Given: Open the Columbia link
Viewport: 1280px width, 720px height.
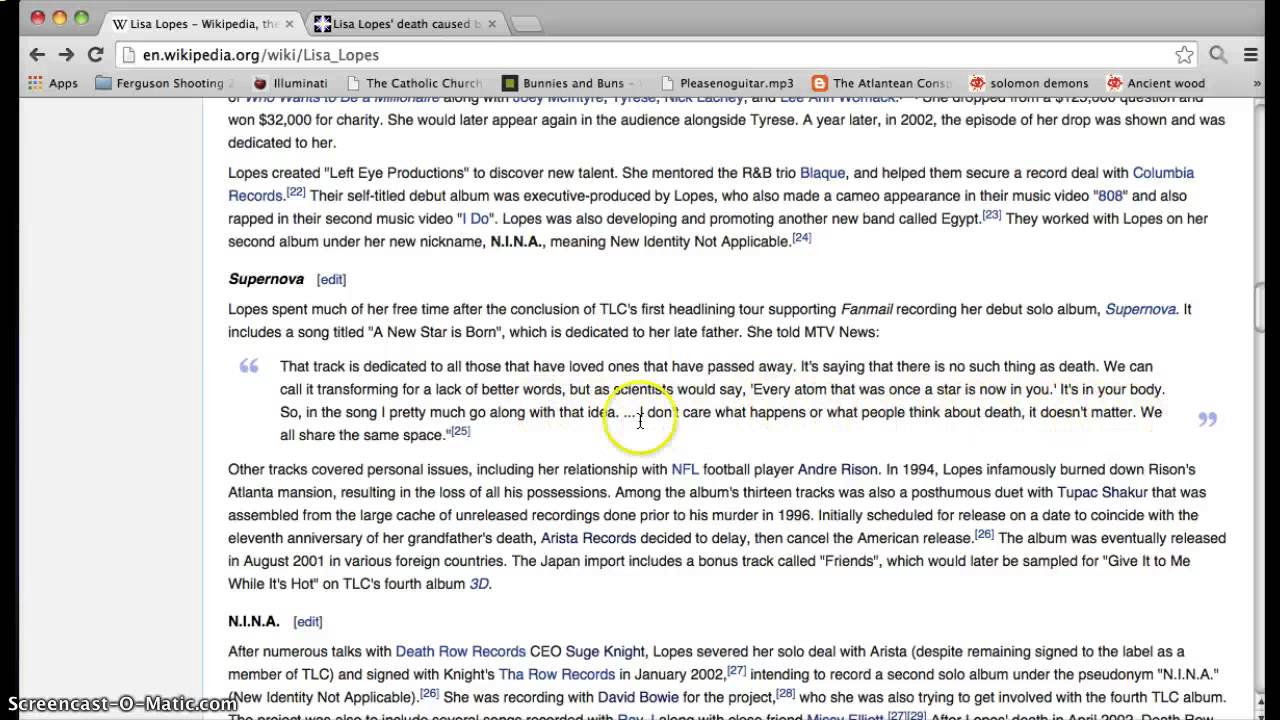Looking at the screenshot, I should 1163,173.
